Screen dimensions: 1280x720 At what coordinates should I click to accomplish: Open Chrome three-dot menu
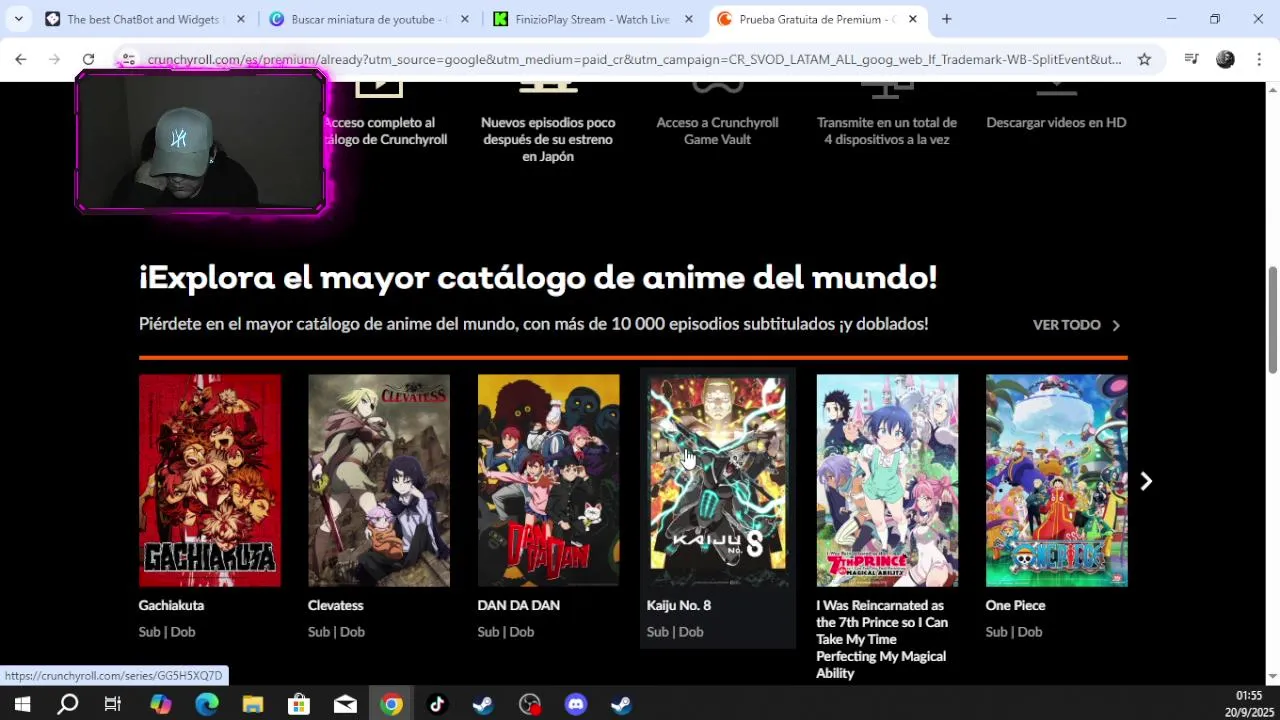(1259, 59)
